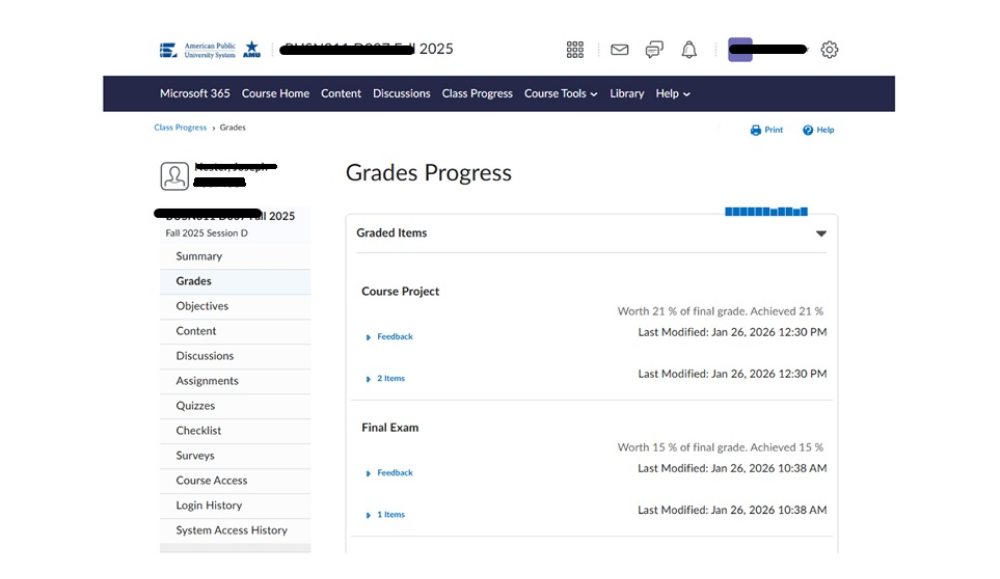Open the update alerts bell icon

(x=689, y=50)
